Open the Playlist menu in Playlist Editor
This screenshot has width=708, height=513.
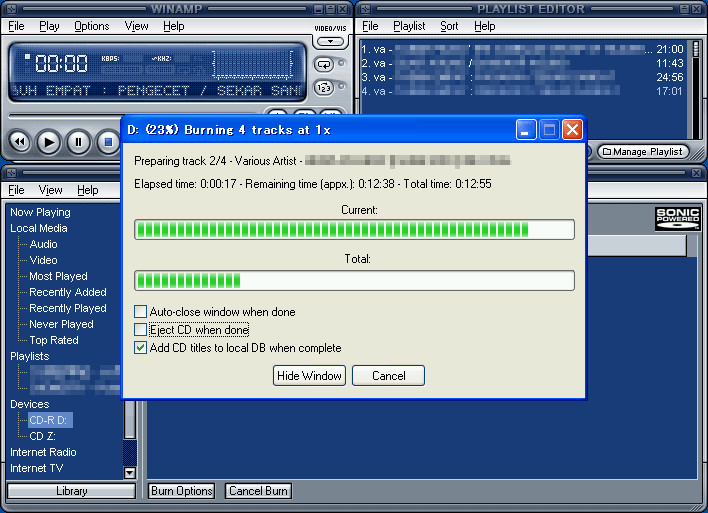point(409,26)
